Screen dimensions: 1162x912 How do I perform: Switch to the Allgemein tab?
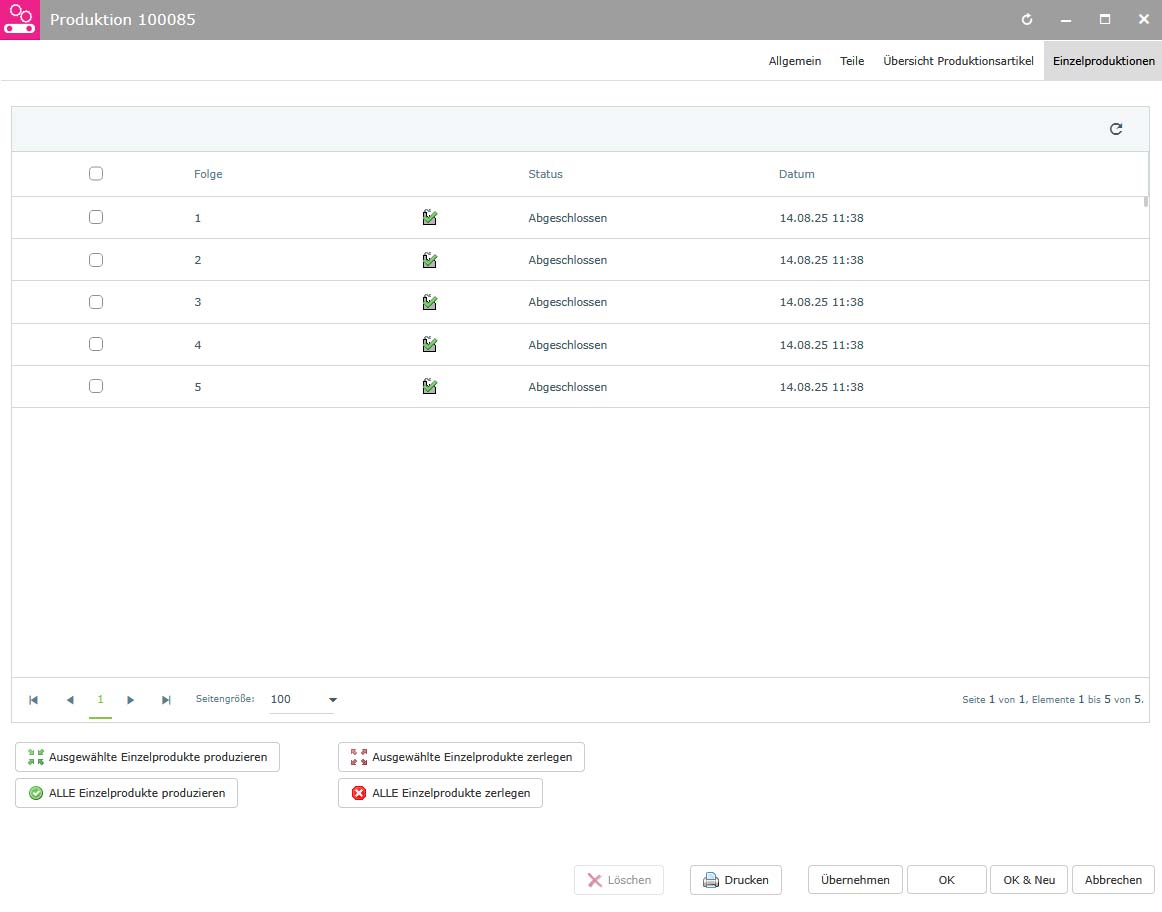click(794, 61)
